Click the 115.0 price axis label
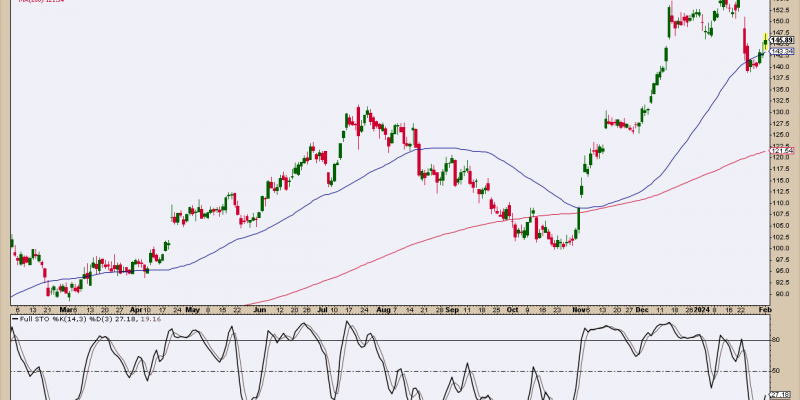Image resolution: width=800 pixels, height=400 pixels. tap(779, 180)
